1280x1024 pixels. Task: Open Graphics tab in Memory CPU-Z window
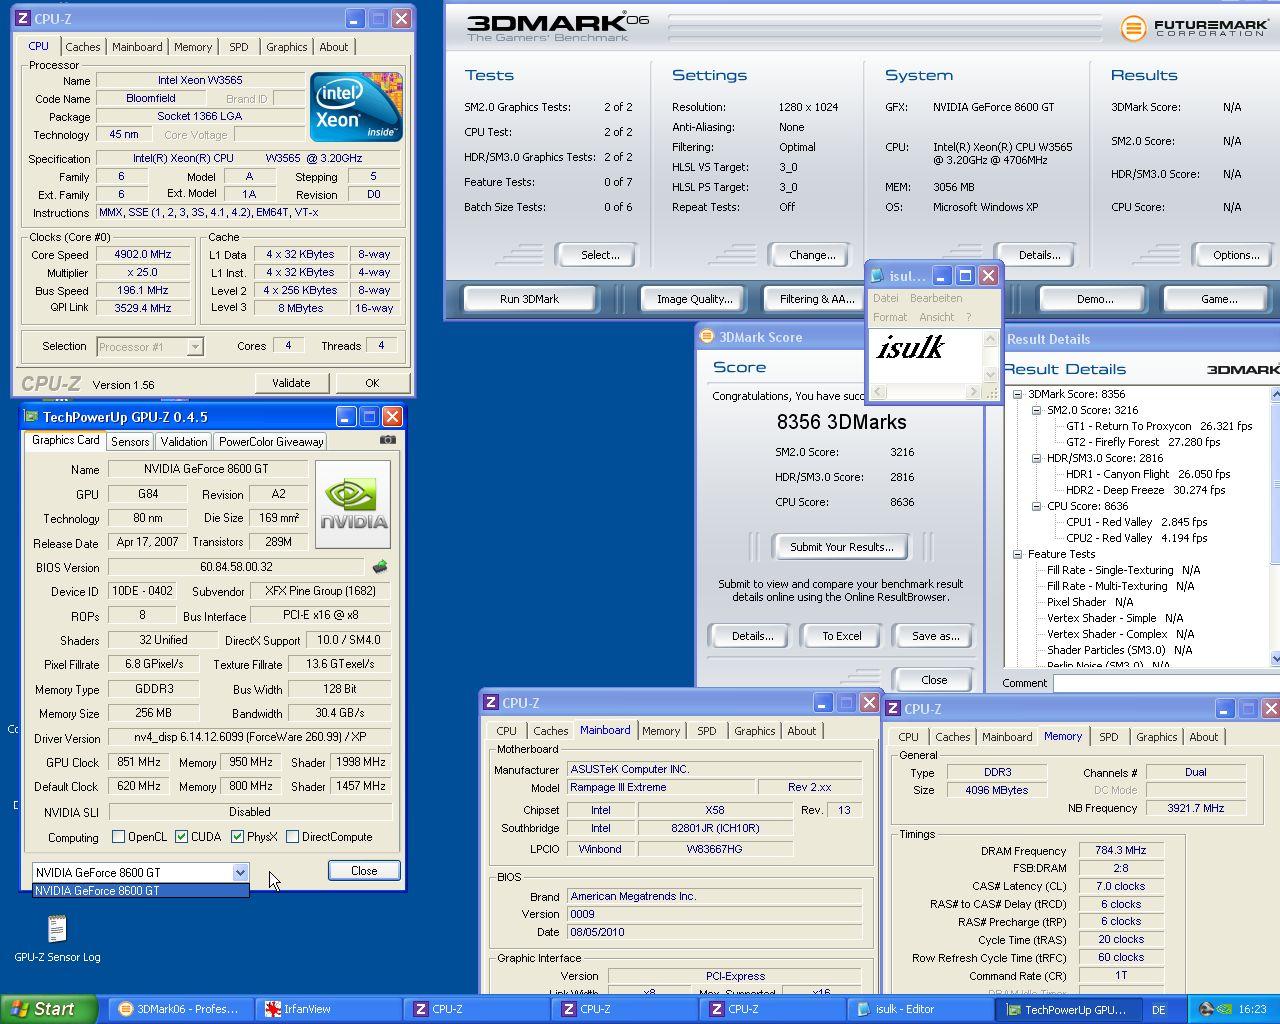coord(1156,737)
